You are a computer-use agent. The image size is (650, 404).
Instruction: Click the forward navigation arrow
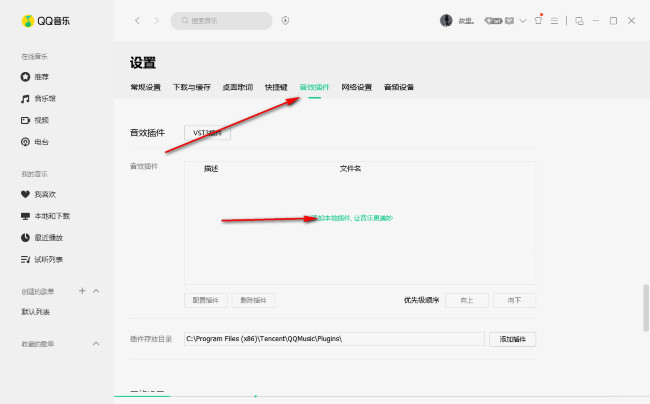pos(154,20)
